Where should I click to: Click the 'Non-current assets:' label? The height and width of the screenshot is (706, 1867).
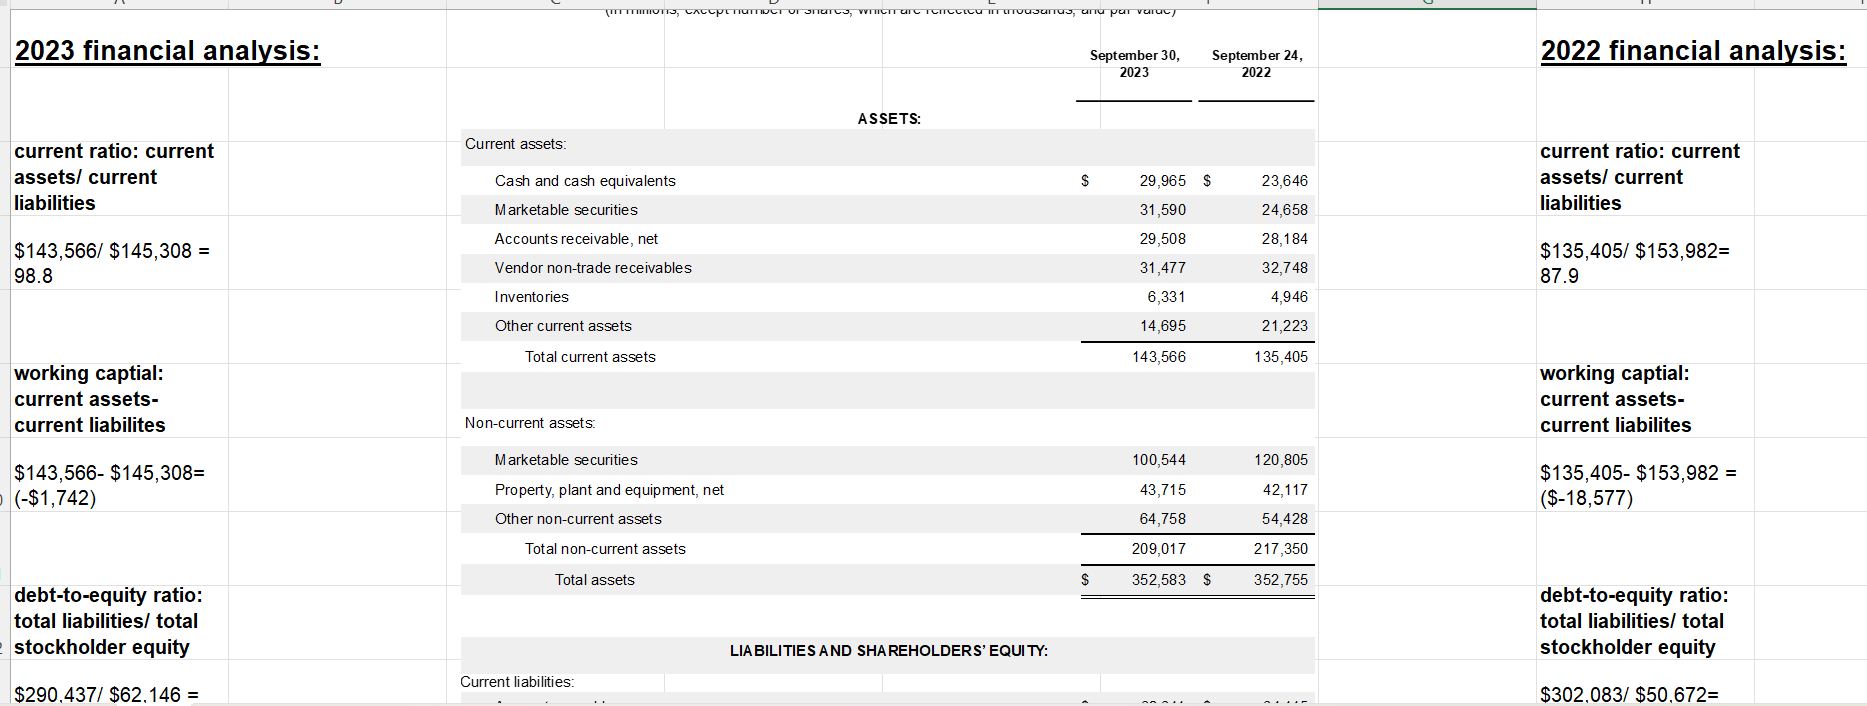(x=530, y=423)
